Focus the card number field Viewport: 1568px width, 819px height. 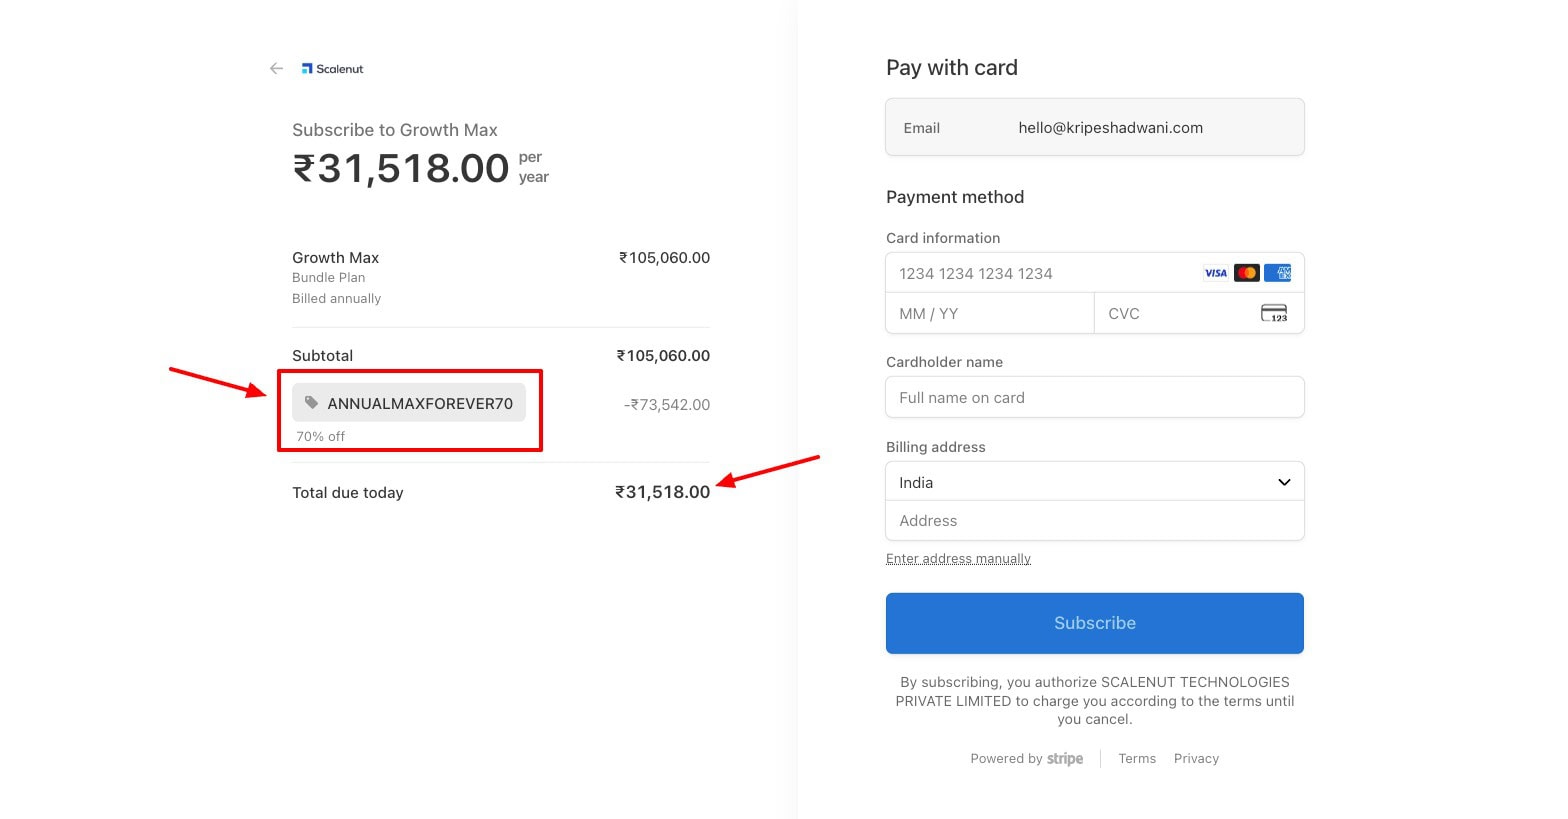[x=1040, y=274]
